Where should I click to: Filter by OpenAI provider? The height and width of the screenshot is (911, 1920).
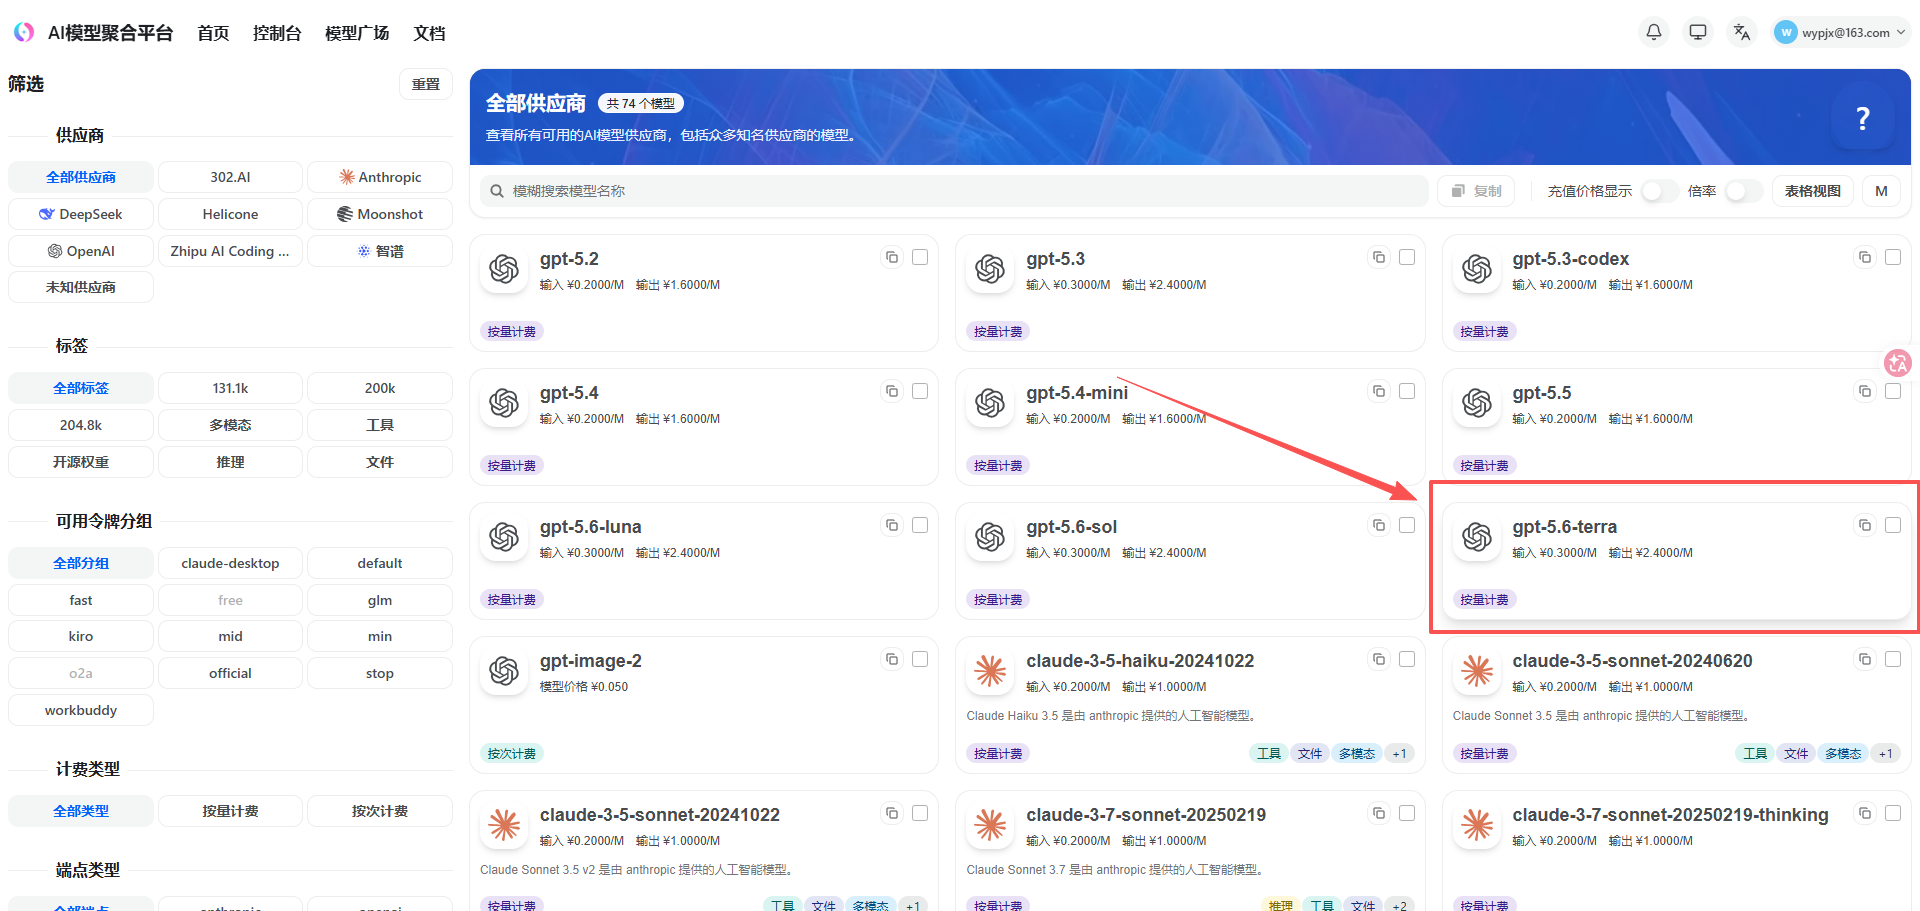point(81,251)
